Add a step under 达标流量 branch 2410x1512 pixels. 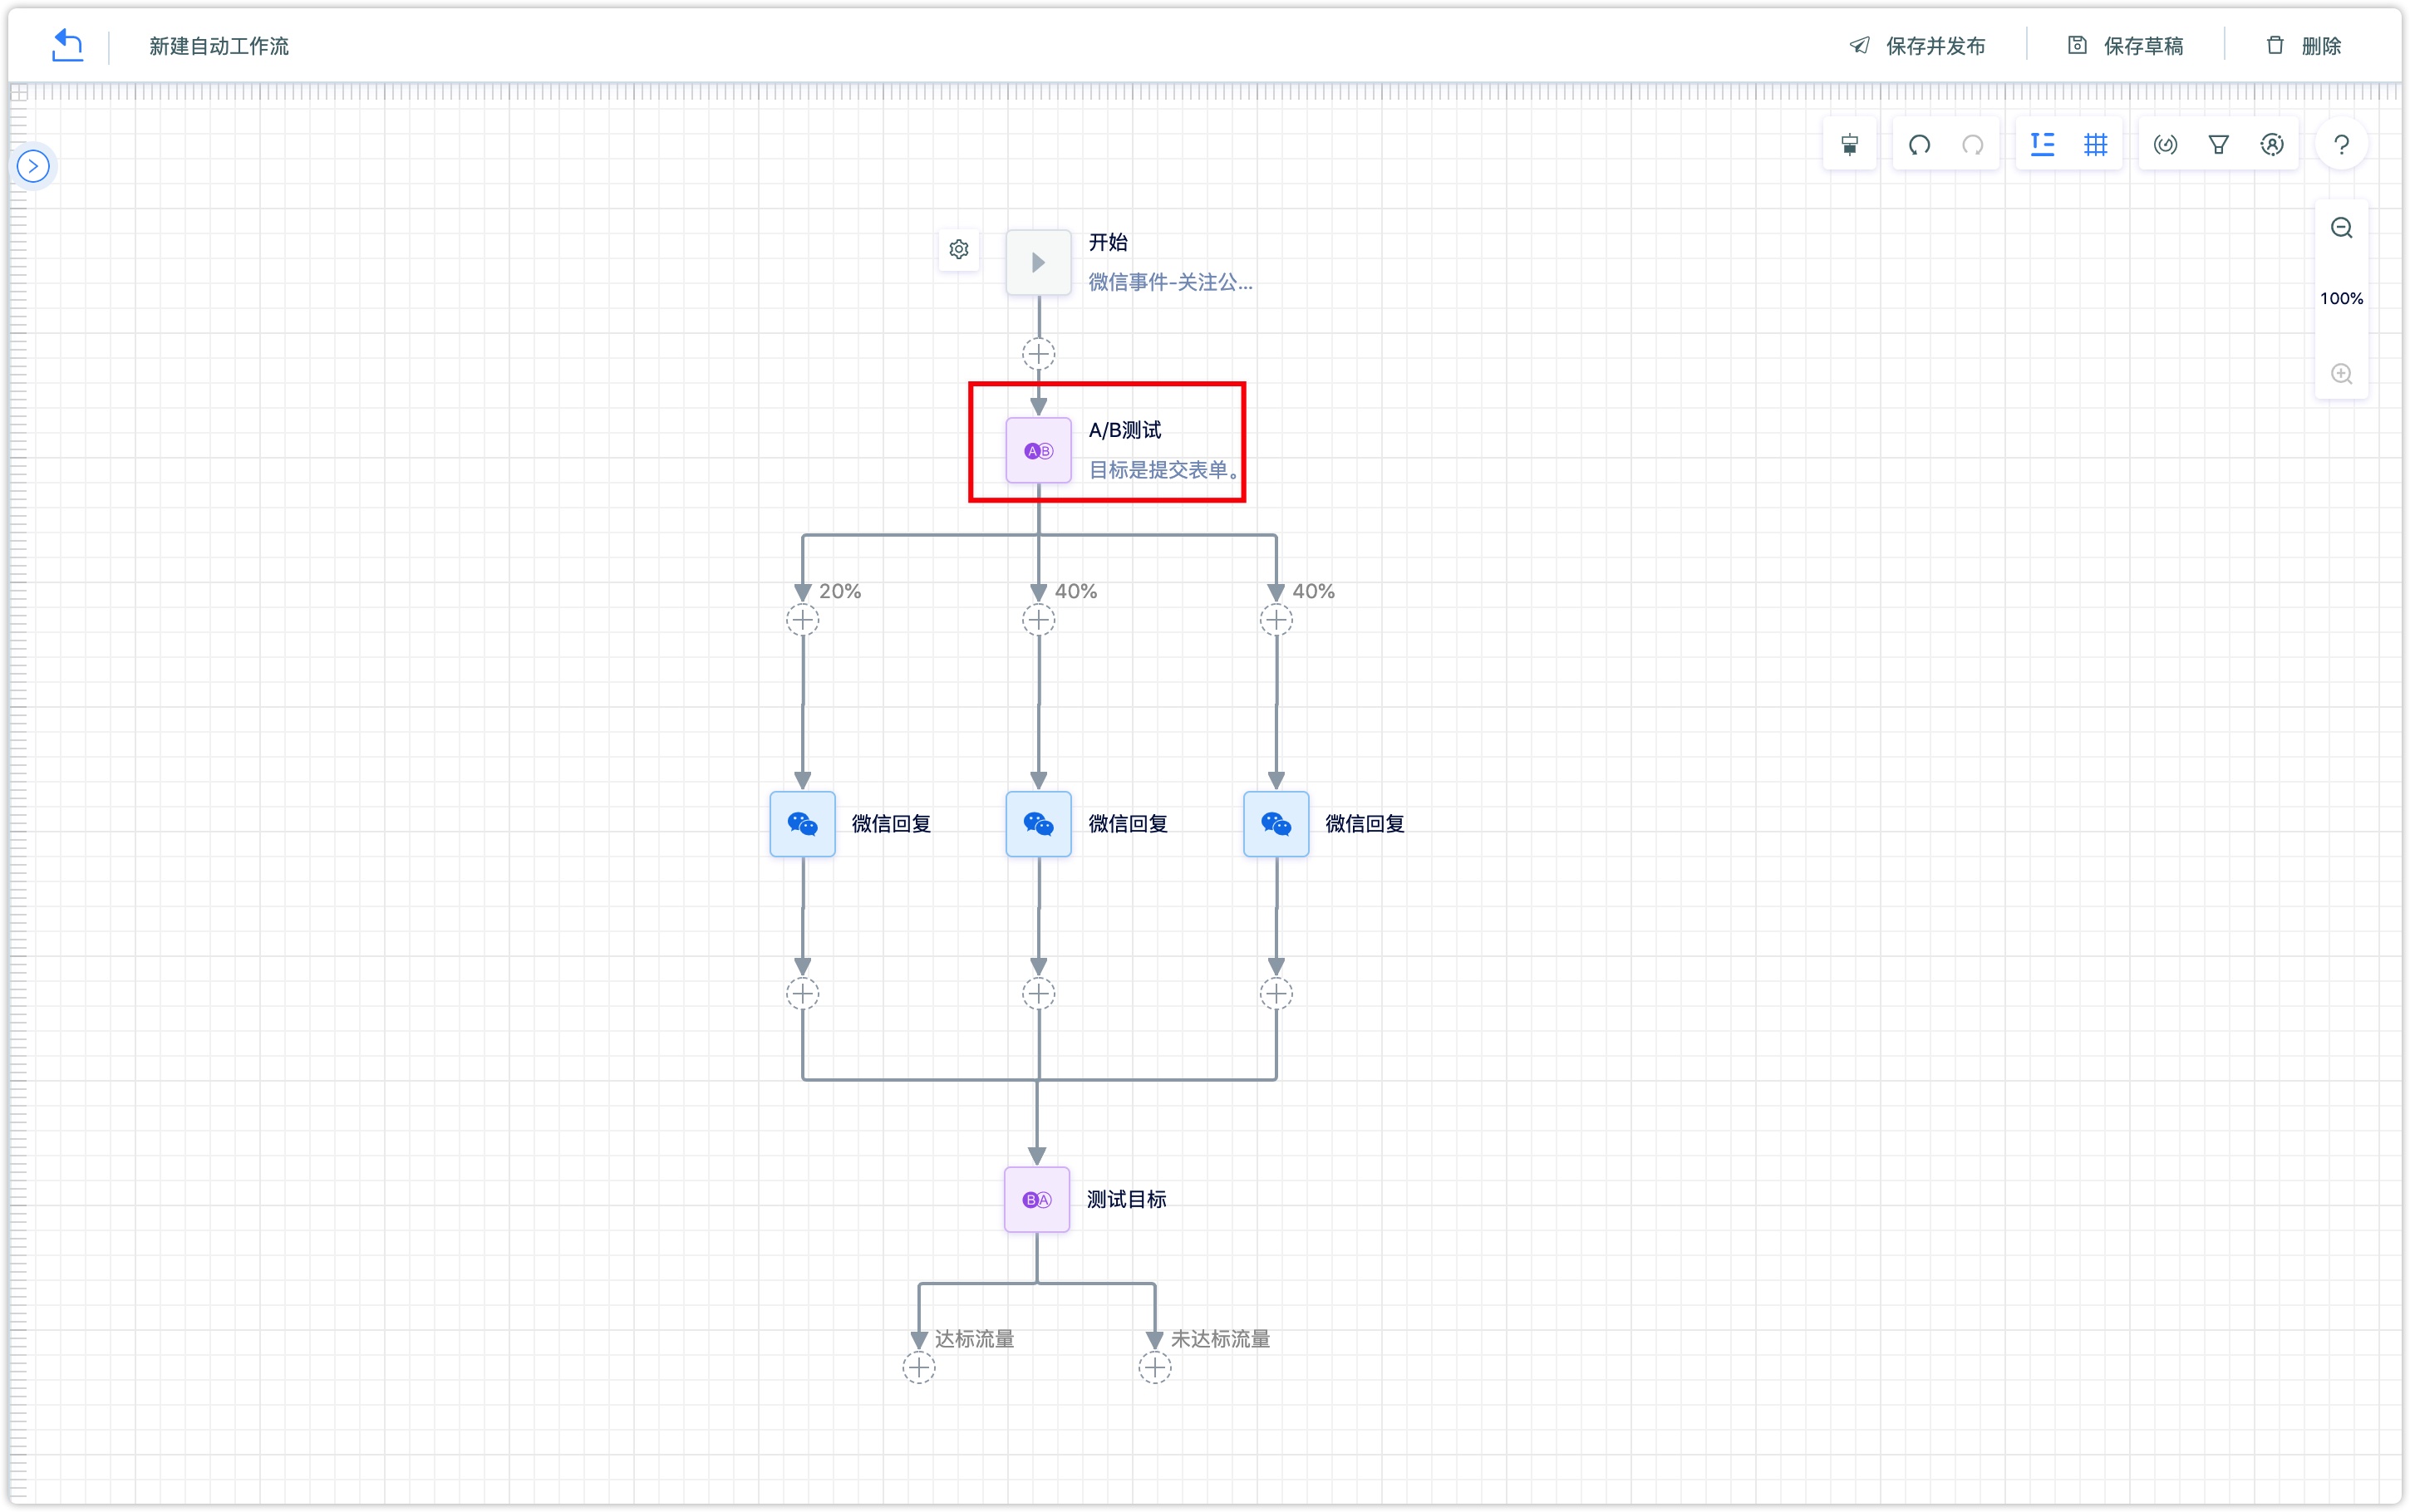[x=919, y=1367]
